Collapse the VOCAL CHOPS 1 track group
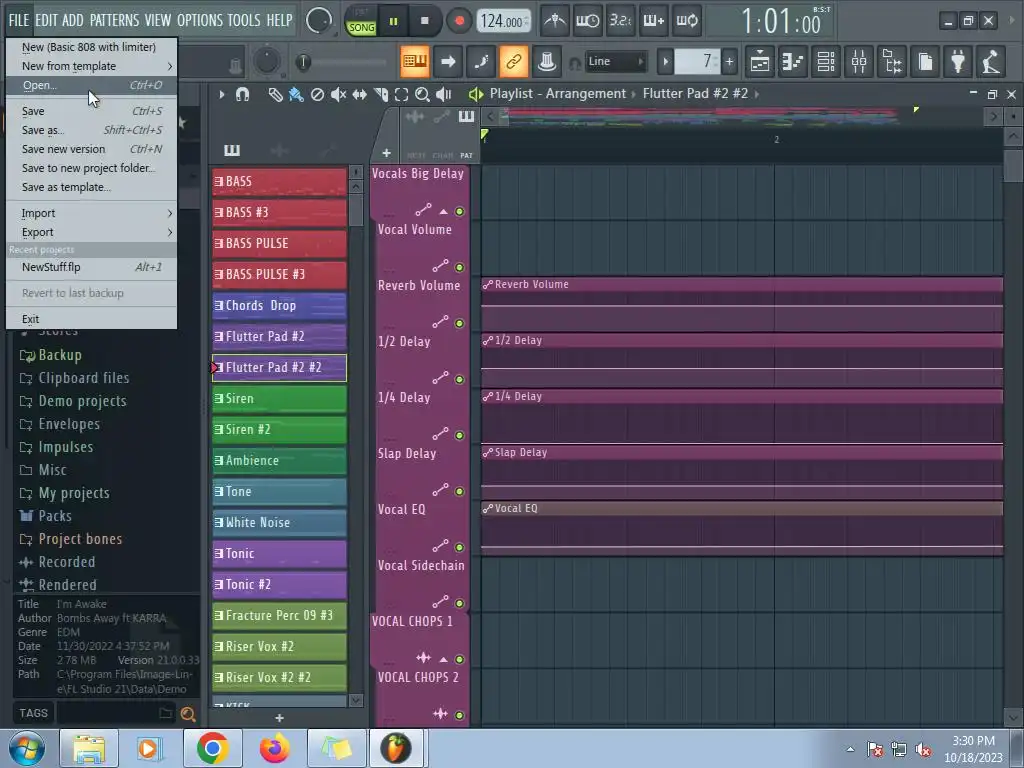The image size is (1024, 768). coord(443,659)
